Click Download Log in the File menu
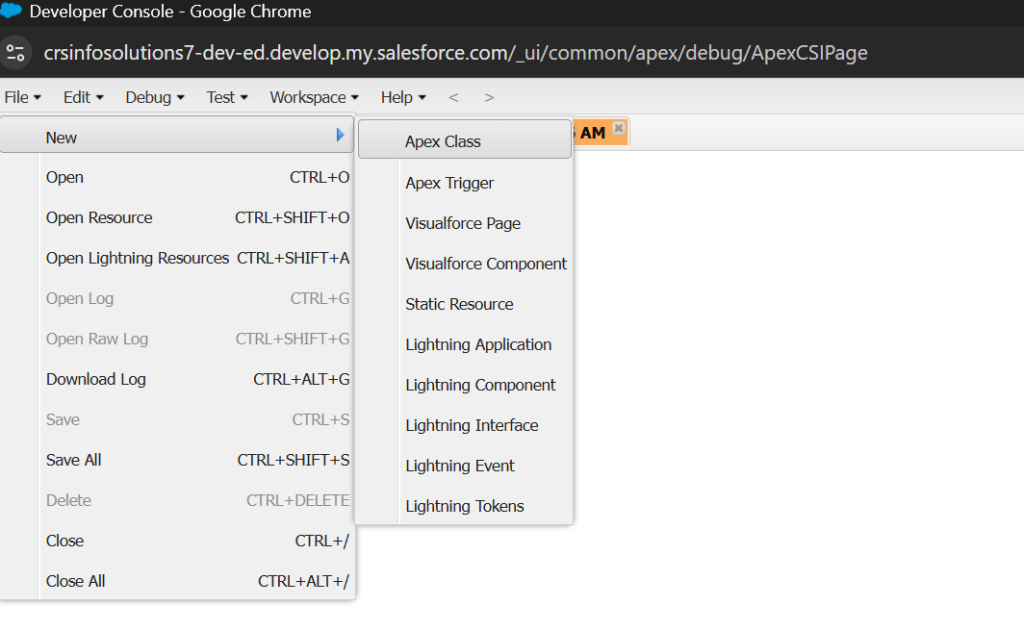This screenshot has width=1024, height=631. click(95, 379)
